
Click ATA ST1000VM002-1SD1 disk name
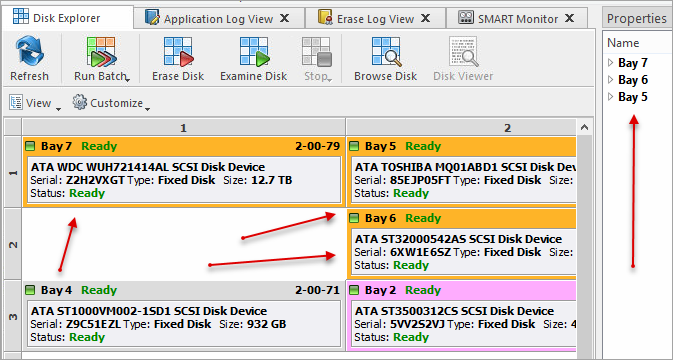(149, 311)
